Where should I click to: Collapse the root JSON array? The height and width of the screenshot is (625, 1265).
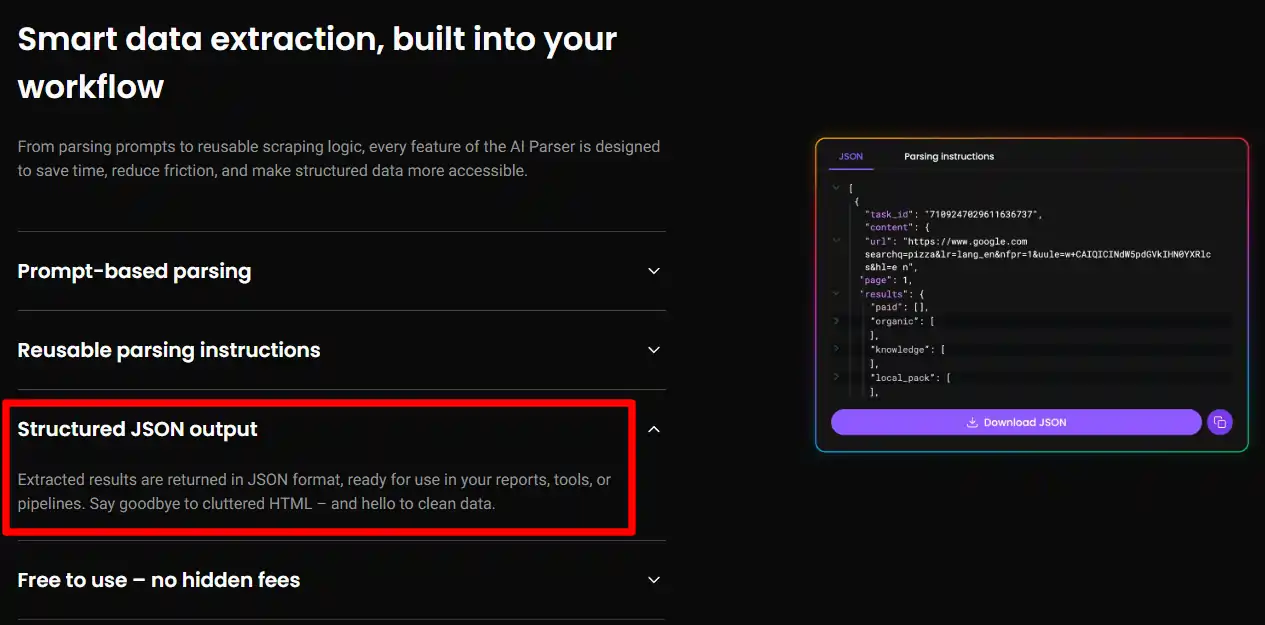point(837,187)
